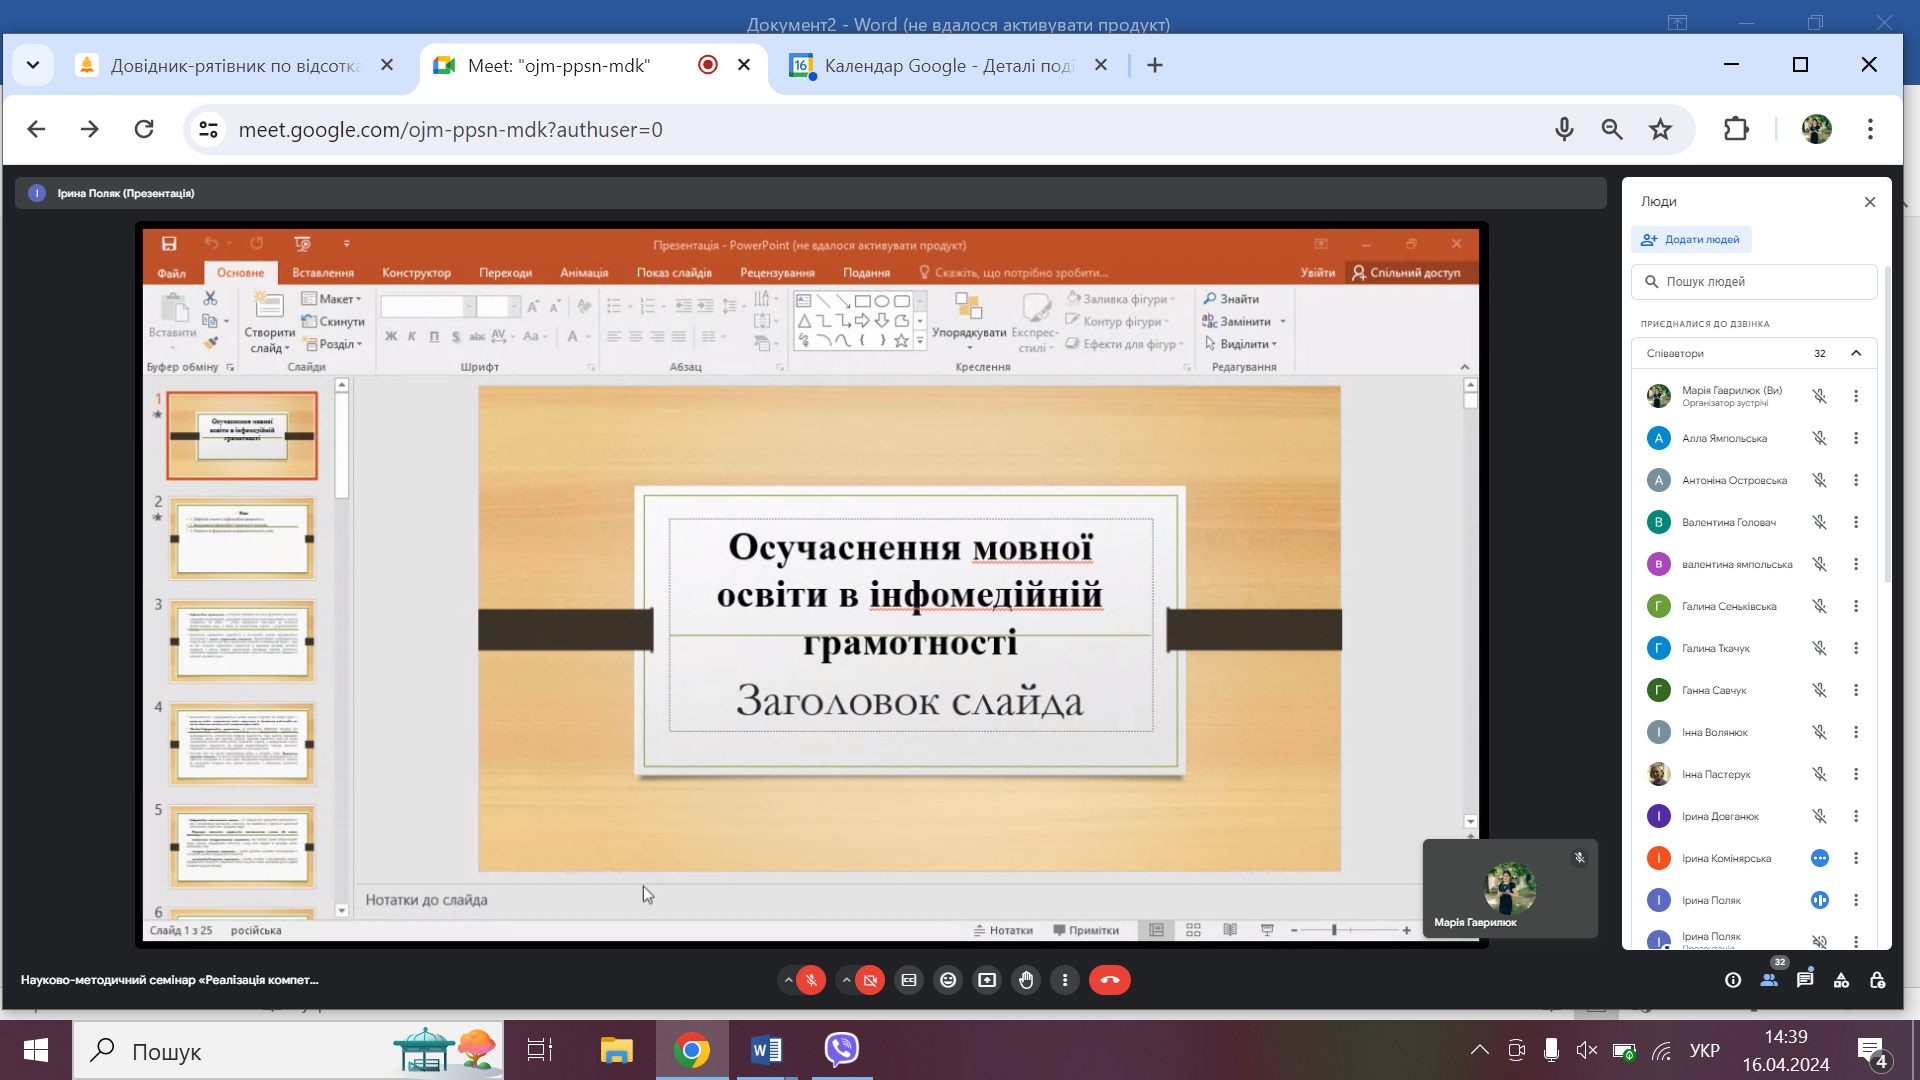The height and width of the screenshot is (1080, 1920).
Task: Expand camera settings arrow in Meet
Action: click(846, 980)
